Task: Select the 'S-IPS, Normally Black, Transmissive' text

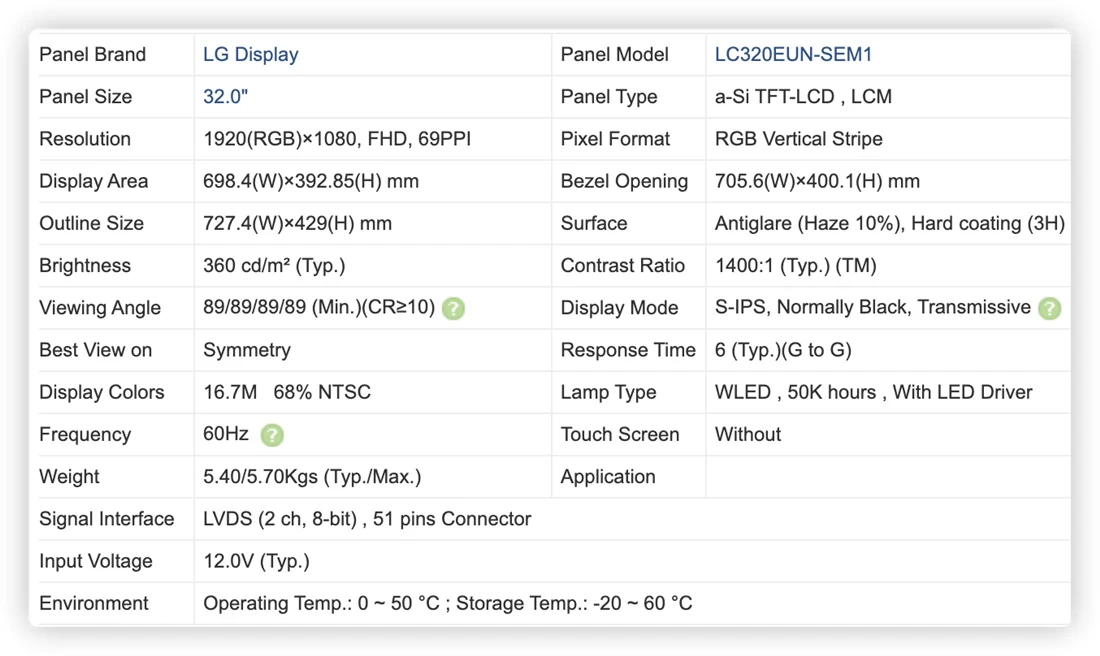Action: 873,307
